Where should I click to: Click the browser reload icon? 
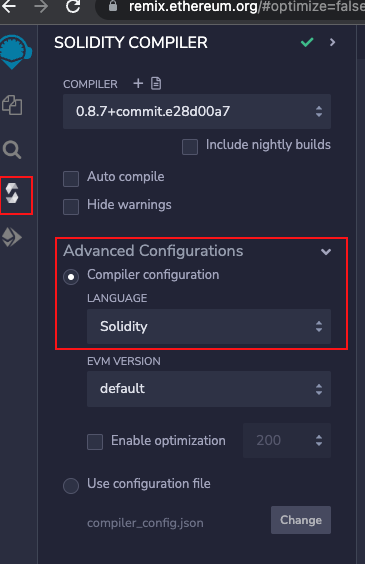(x=73, y=6)
